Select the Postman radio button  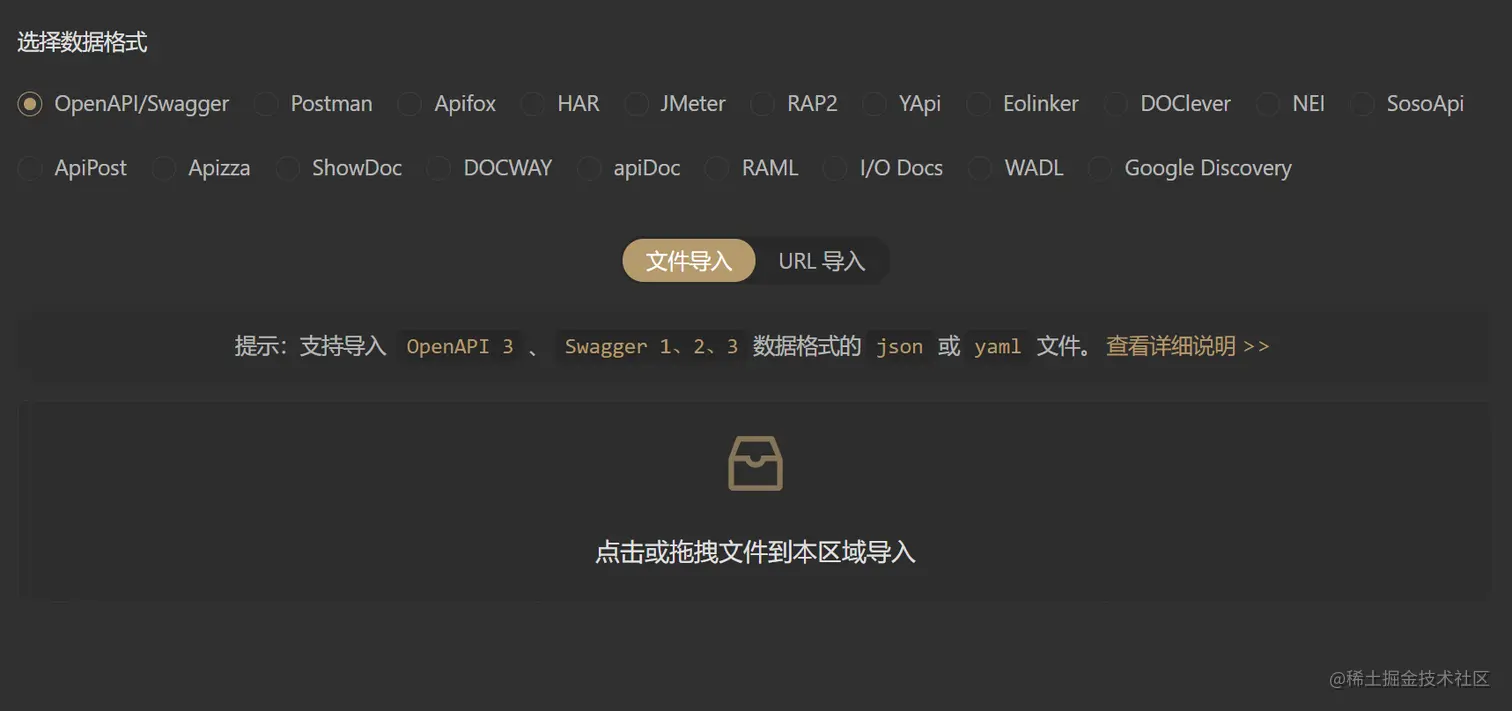[266, 104]
